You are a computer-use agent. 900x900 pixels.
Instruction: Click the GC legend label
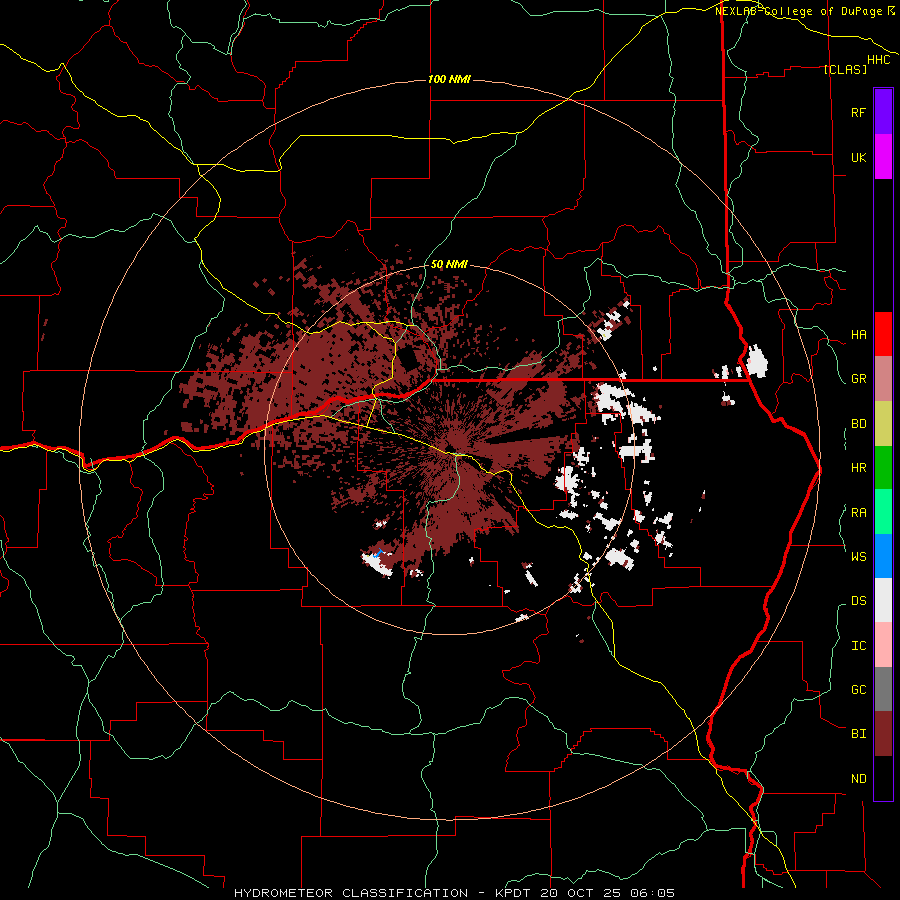coord(858,690)
